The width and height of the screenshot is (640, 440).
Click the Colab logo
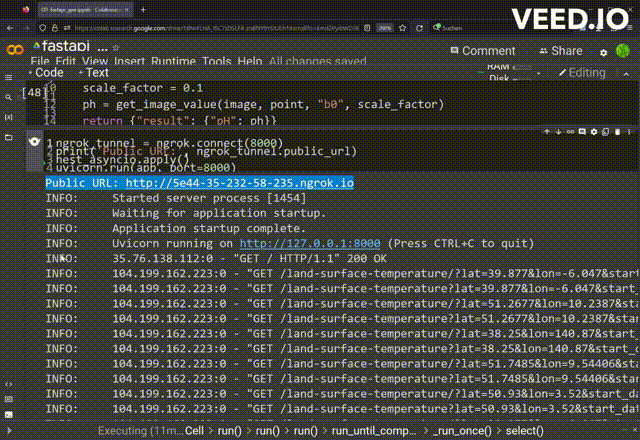click(16, 50)
